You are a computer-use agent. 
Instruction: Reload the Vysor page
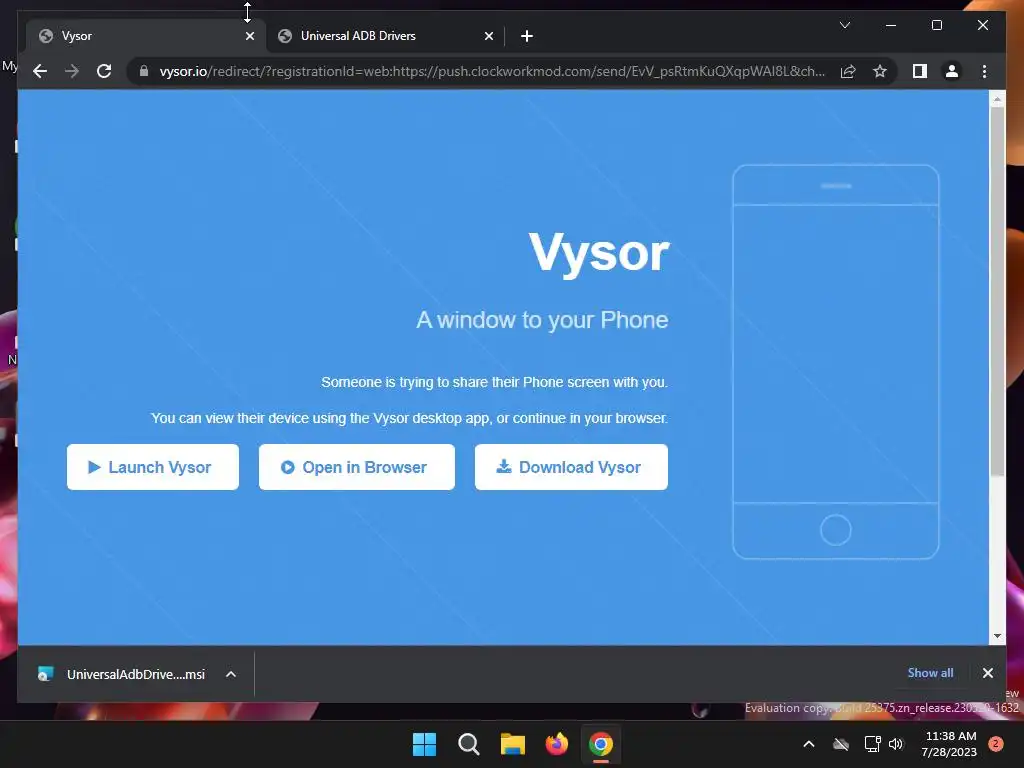point(104,71)
